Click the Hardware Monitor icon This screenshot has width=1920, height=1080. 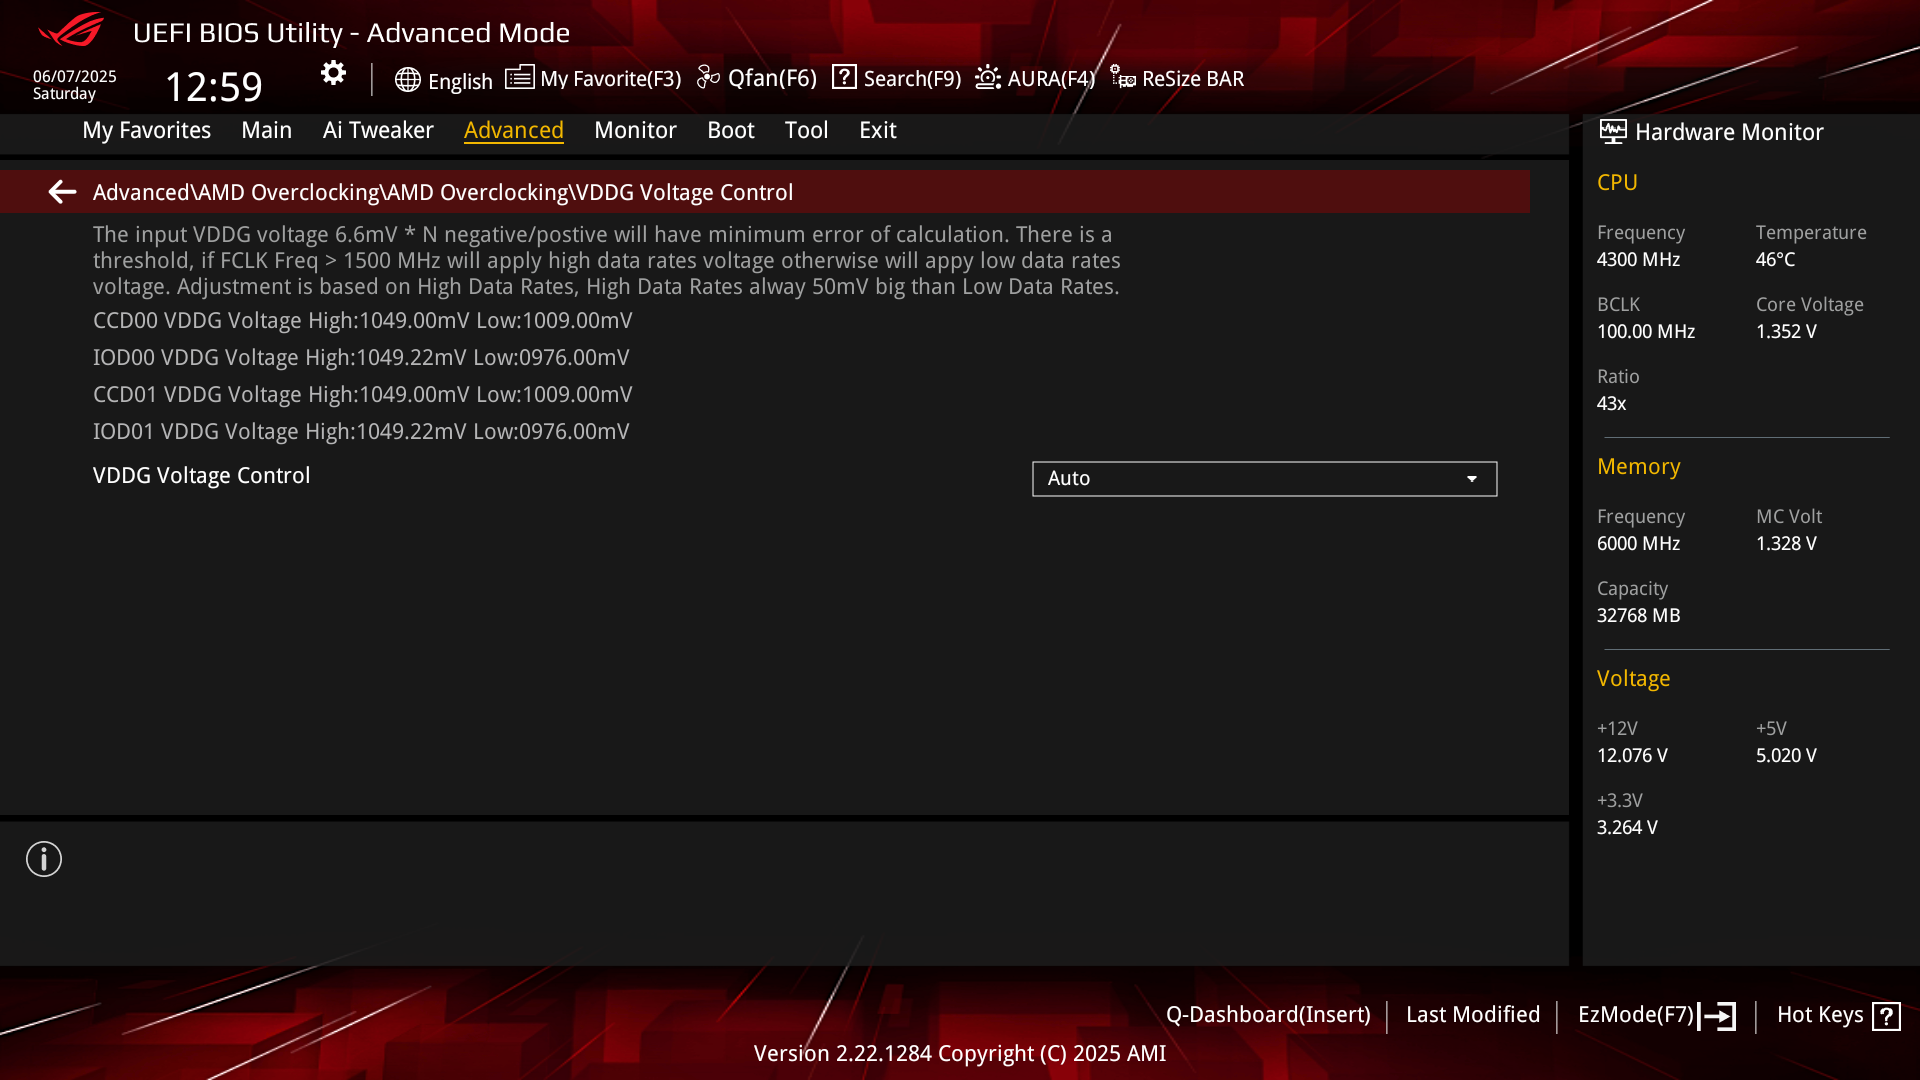point(1612,132)
